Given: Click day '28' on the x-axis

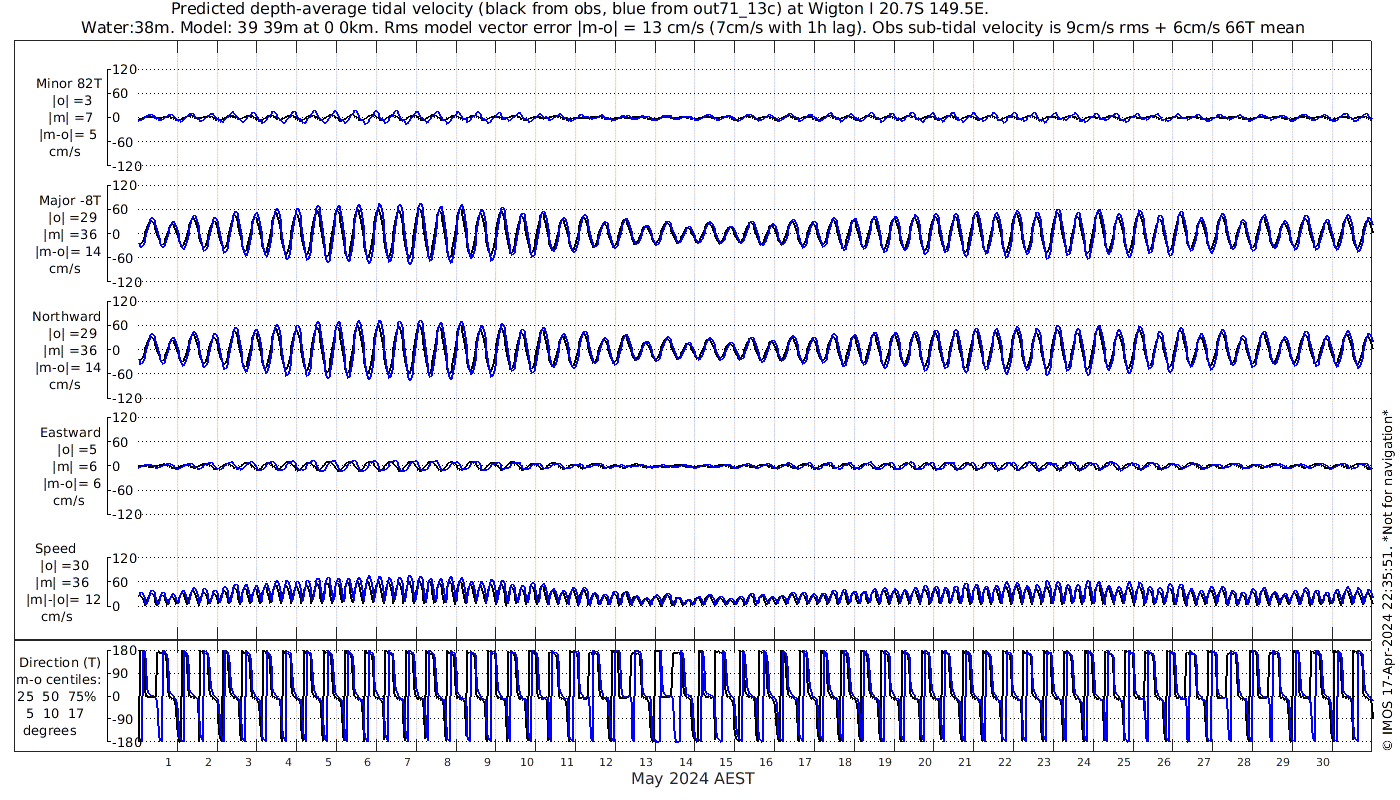Looking at the screenshot, I should (x=1243, y=762).
